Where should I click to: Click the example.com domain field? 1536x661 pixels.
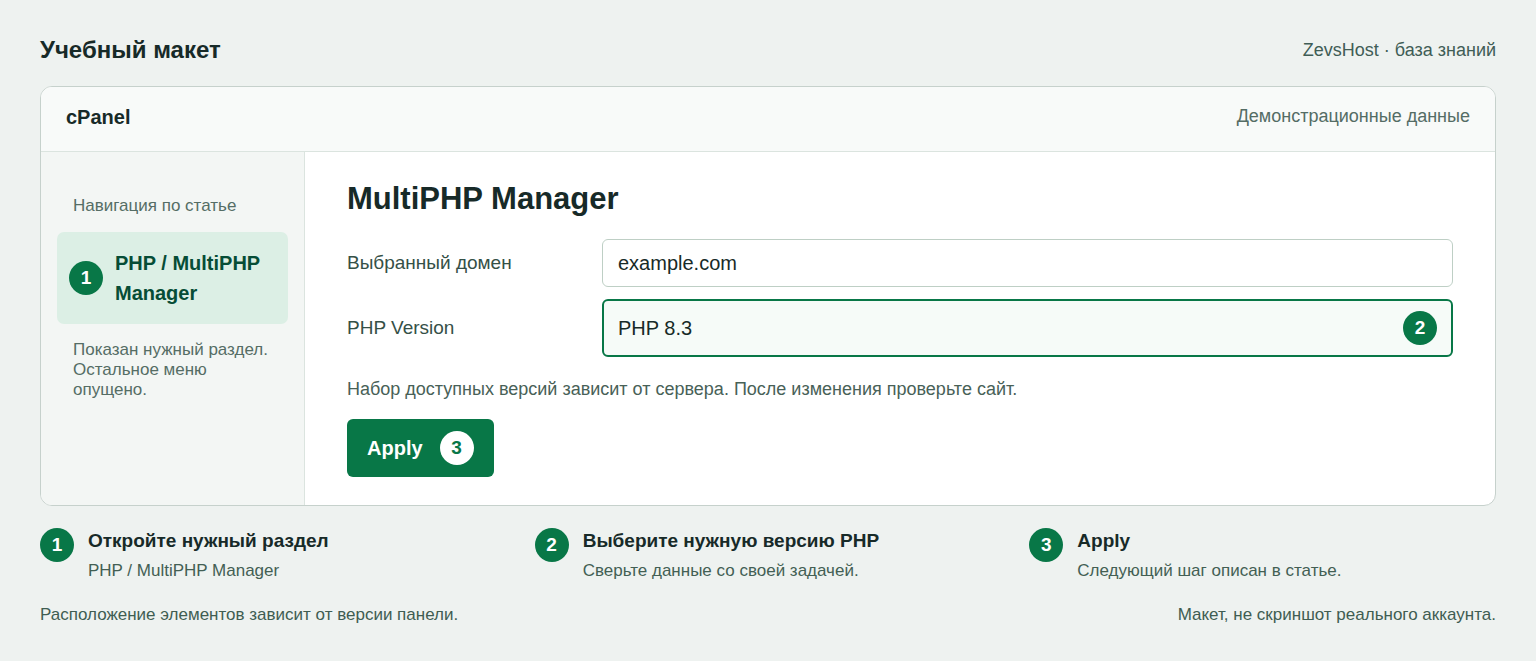pos(1027,263)
